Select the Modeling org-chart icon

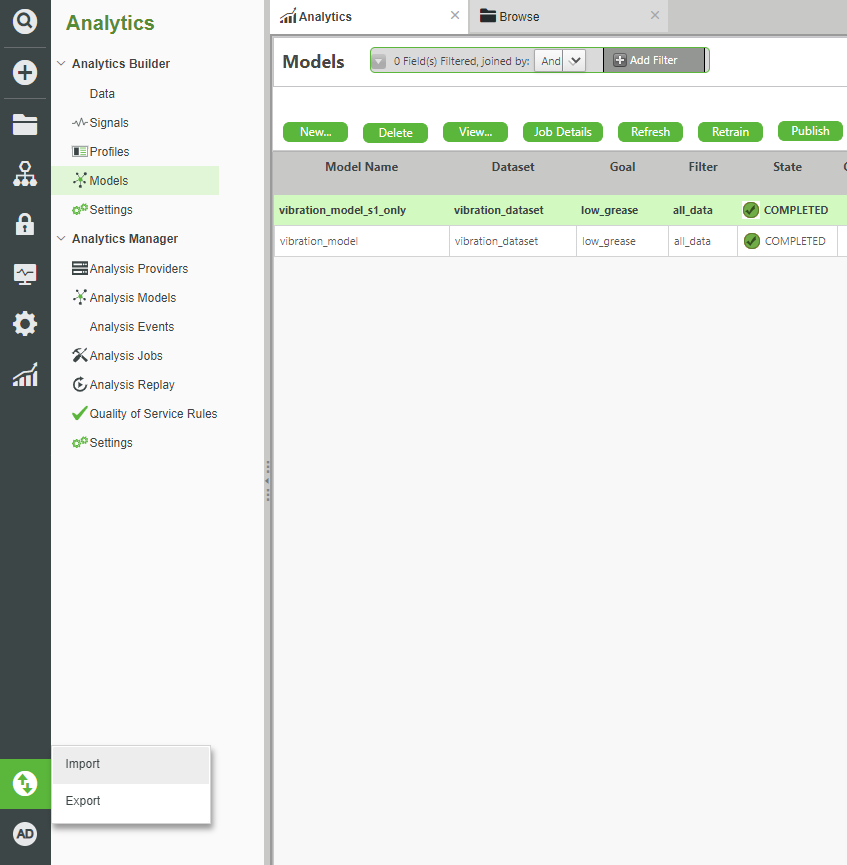pyautogui.click(x=25, y=173)
